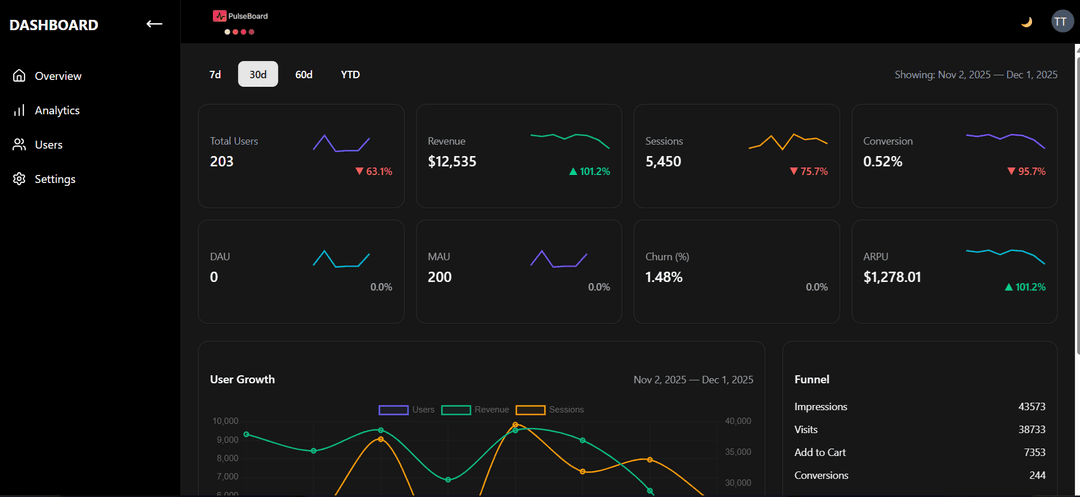Open the TT user avatar menu

[x=1061, y=22]
